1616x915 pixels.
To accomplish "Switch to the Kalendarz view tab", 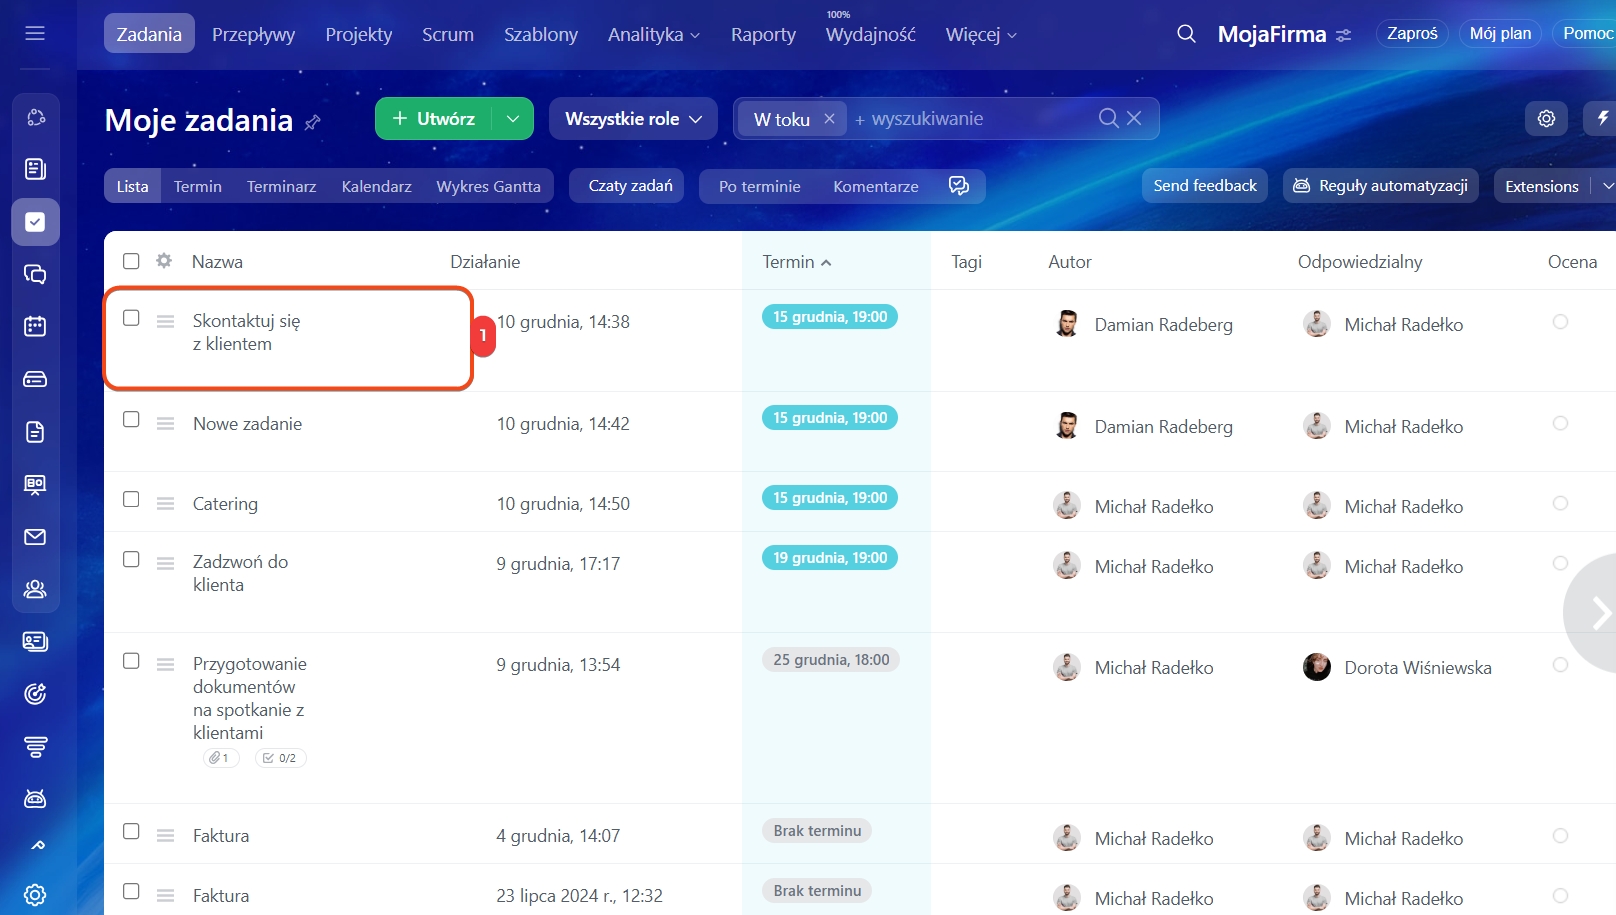I will [376, 186].
